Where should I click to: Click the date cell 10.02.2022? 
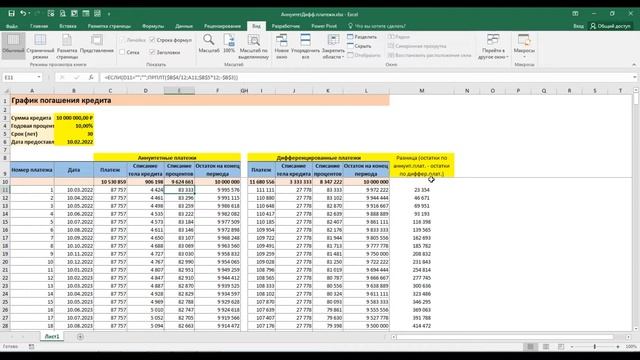point(74,142)
